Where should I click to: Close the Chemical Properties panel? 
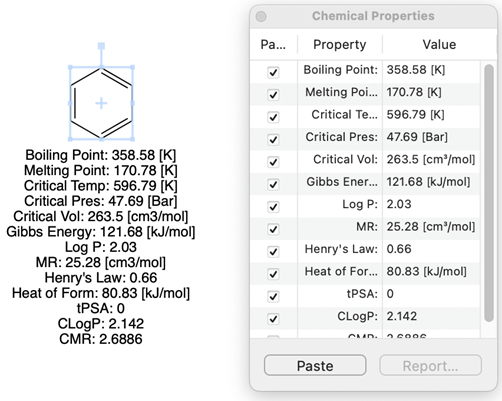(261, 16)
